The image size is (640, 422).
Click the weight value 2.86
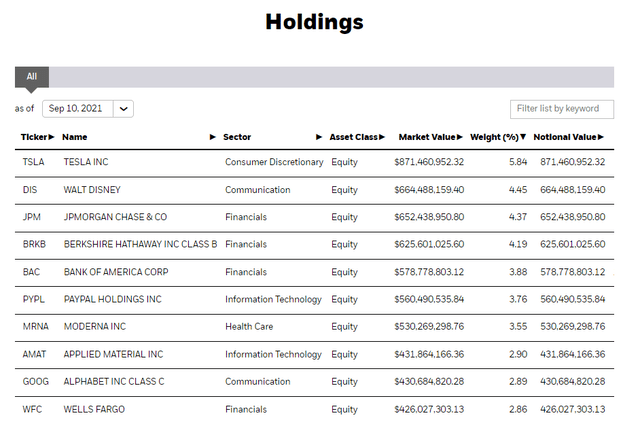point(518,409)
